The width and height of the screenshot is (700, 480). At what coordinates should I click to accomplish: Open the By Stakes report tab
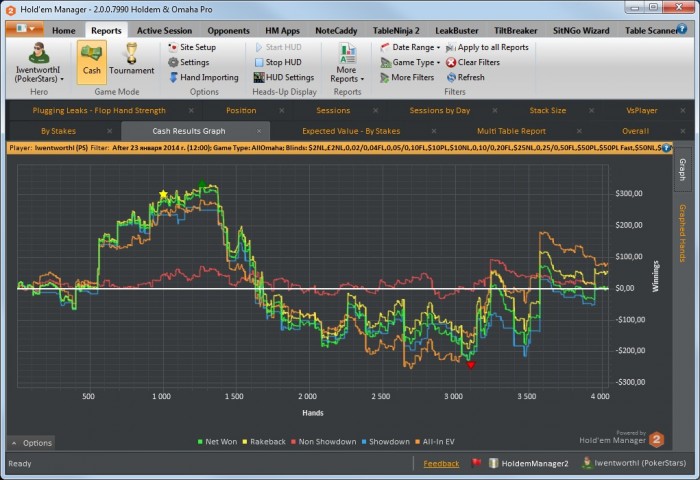58,131
